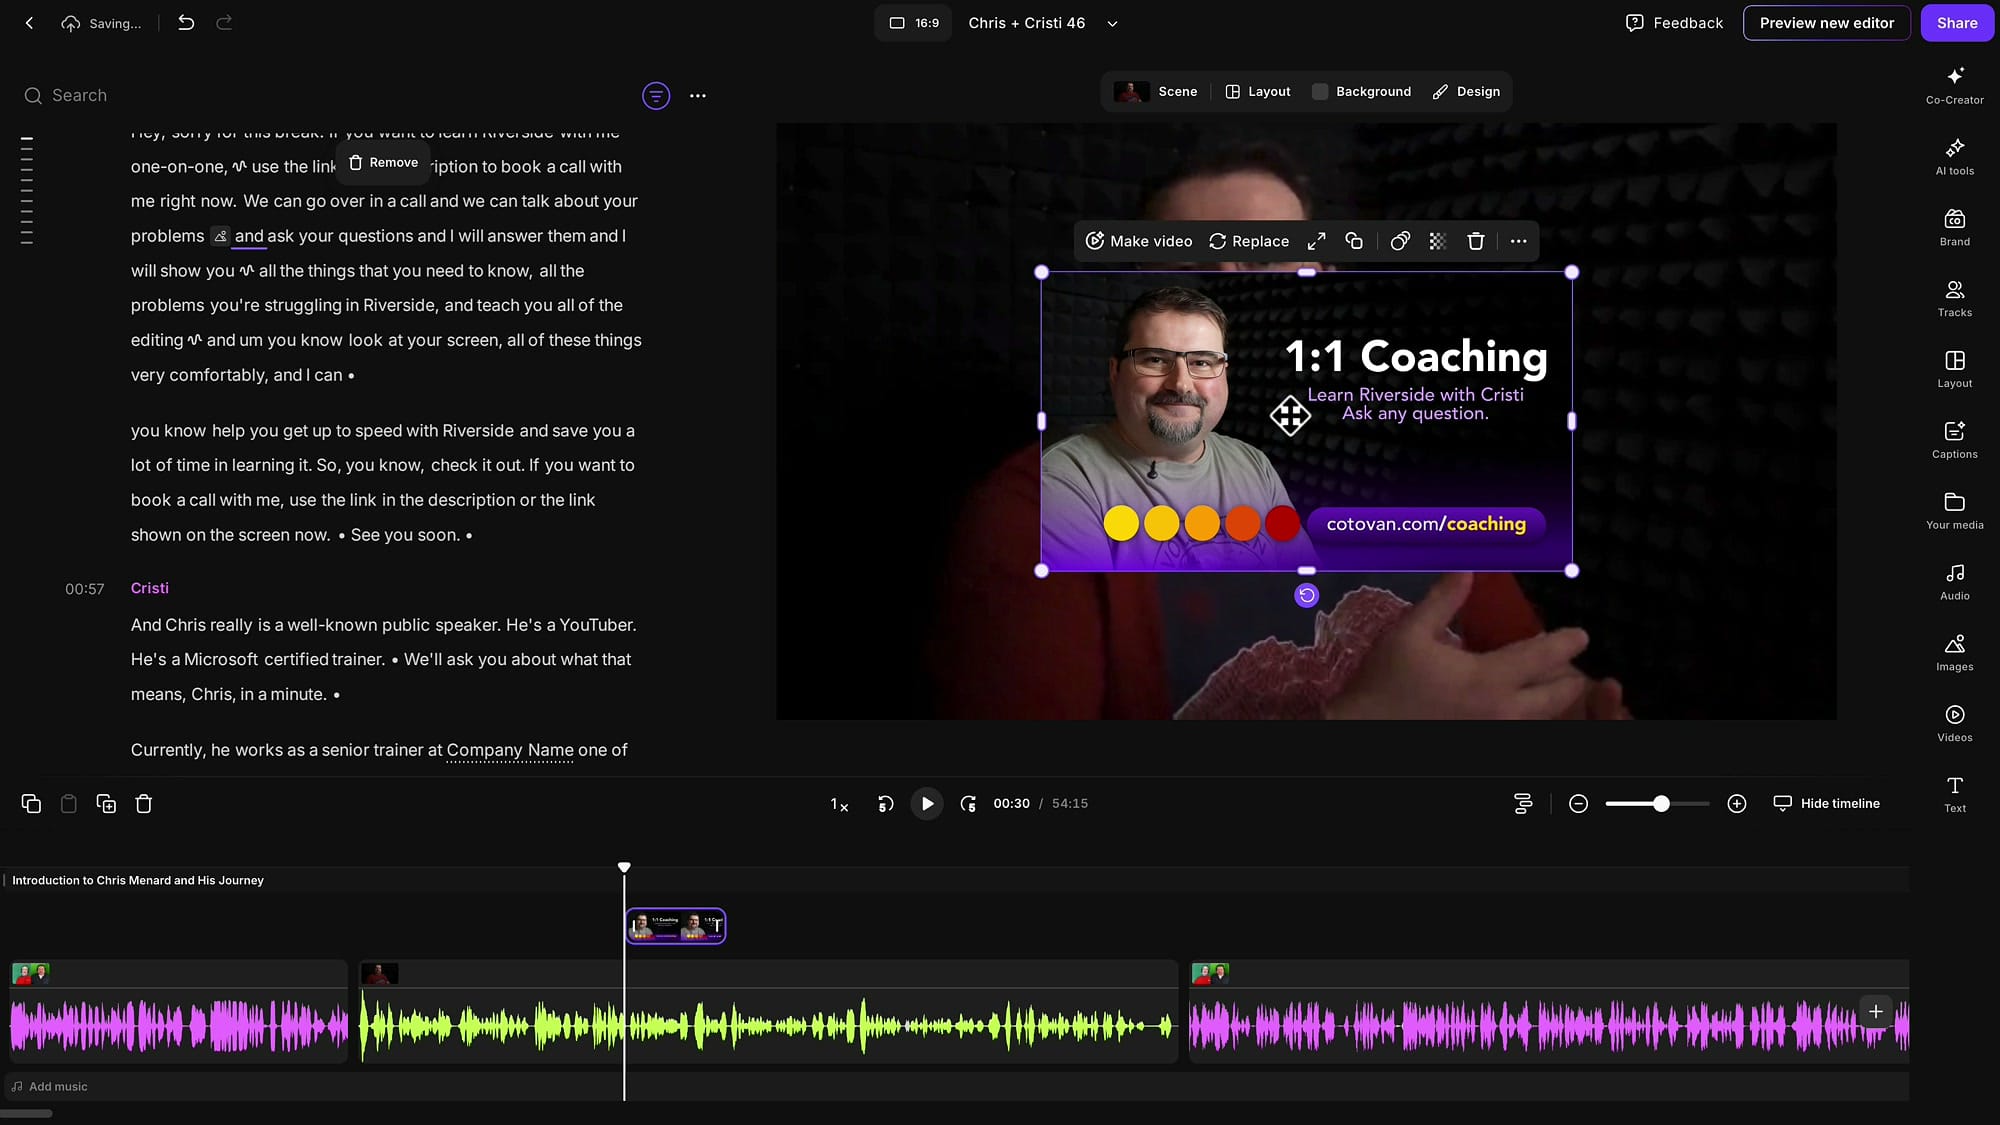Open the Images panel
This screenshot has height=1125, width=2000.
1955,653
